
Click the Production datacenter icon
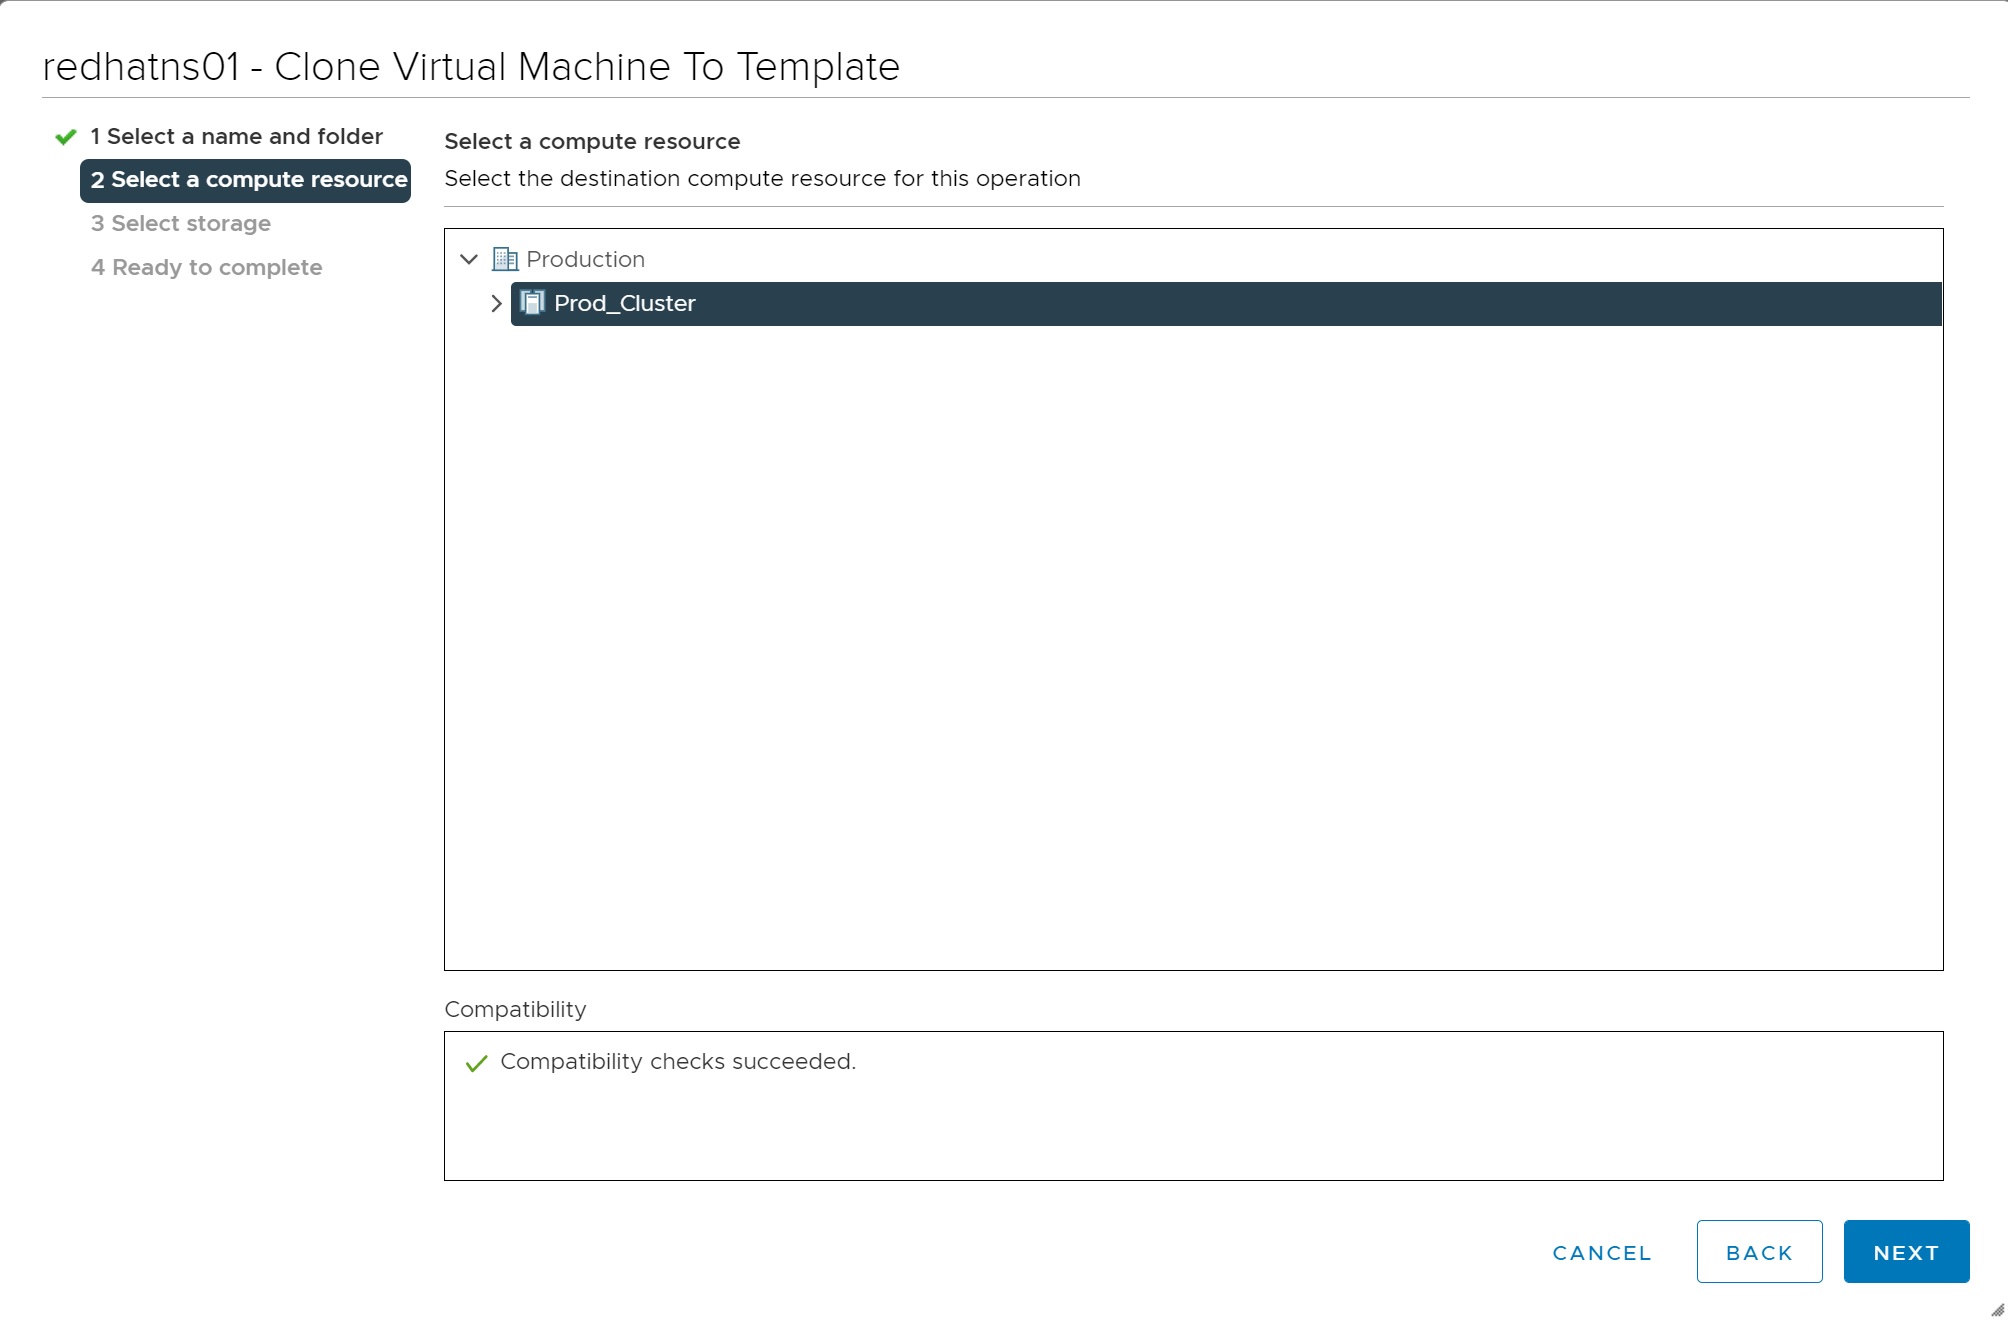click(x=505, y=260)
